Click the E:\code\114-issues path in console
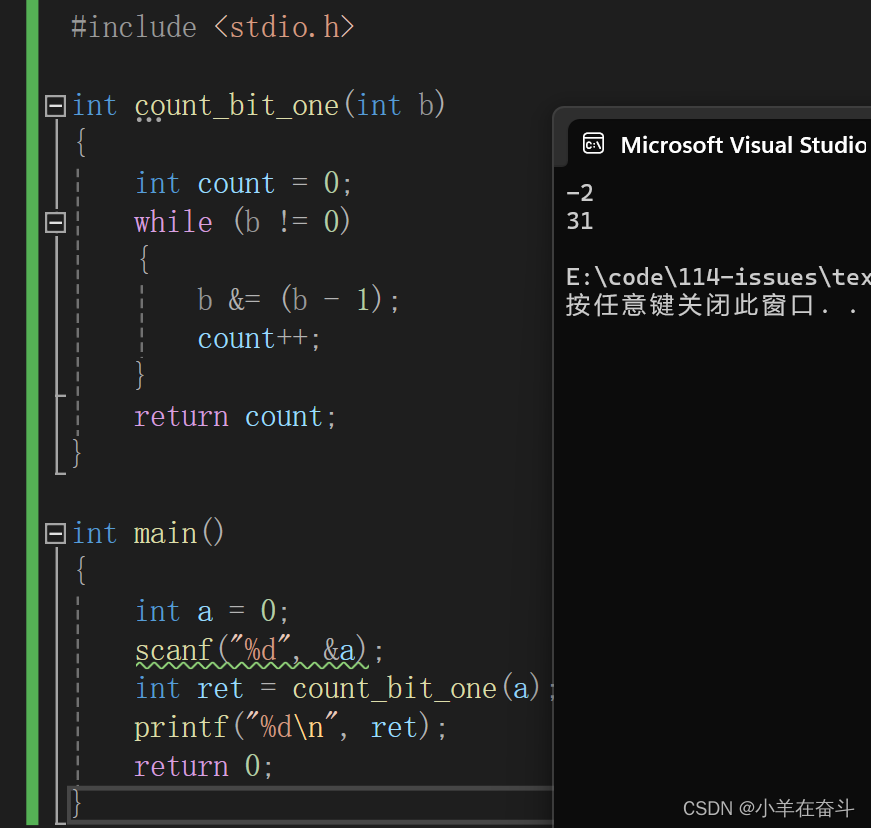871x828 pixels. pos(718,277)
